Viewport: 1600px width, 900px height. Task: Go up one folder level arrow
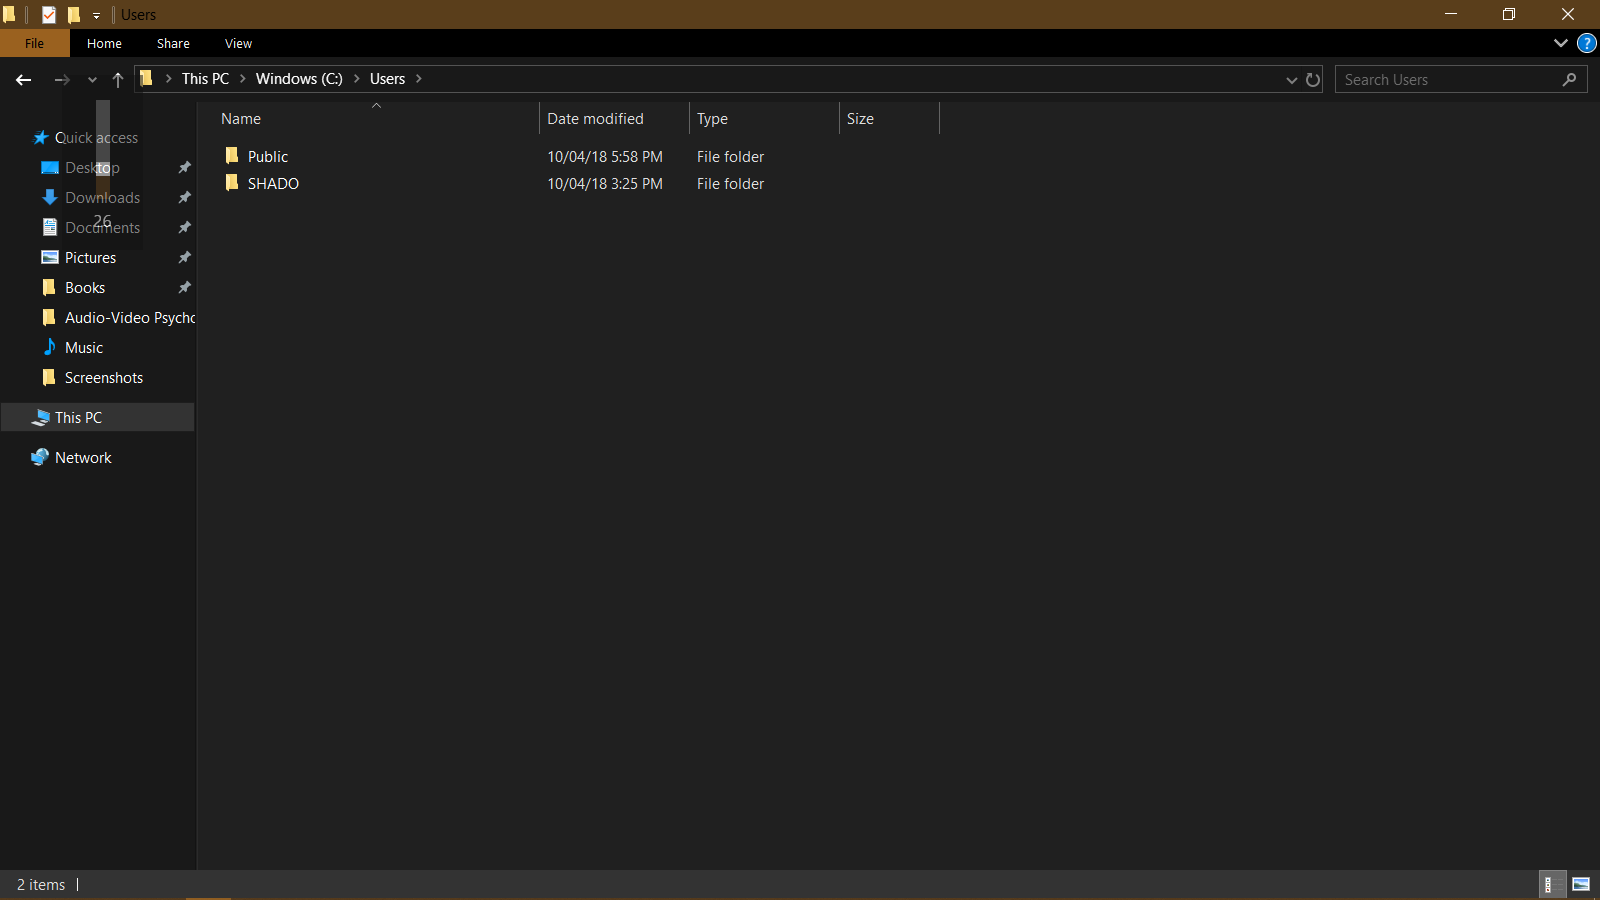pos(118,80)
